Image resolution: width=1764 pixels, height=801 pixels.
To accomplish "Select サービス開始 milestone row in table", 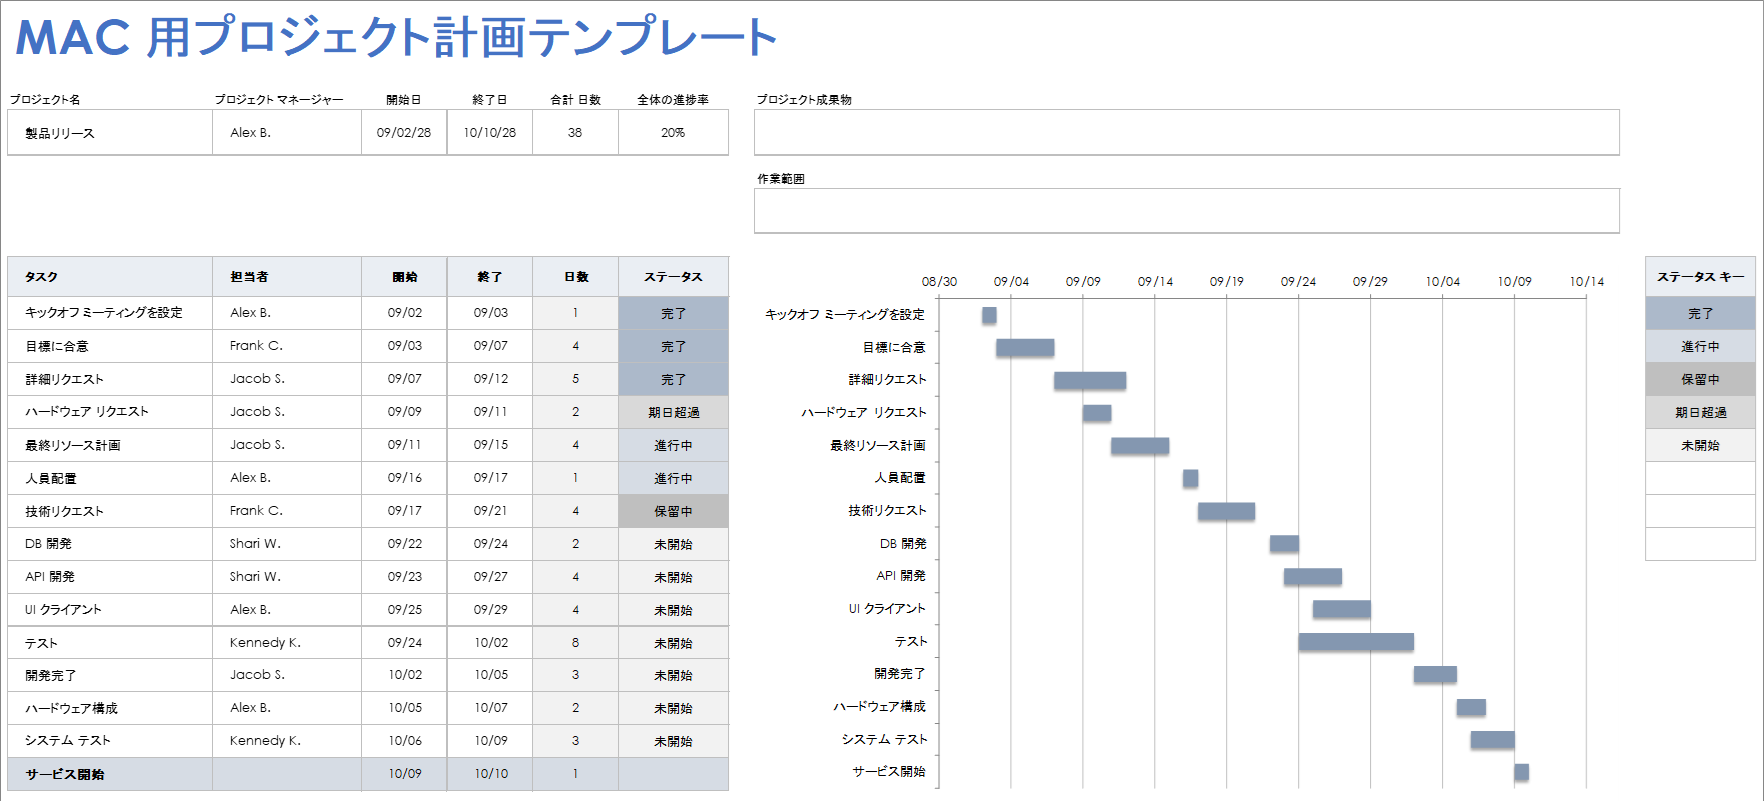I will point(368,774).
